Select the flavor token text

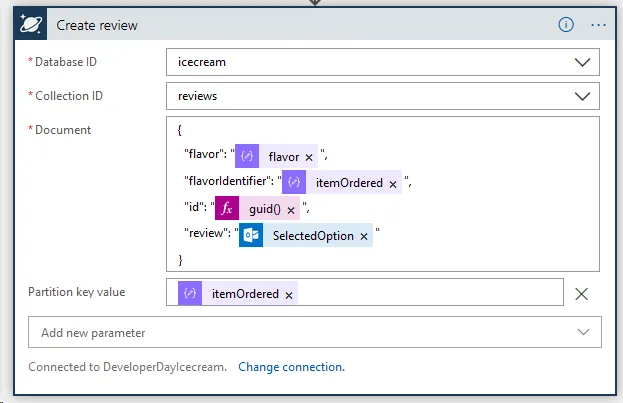[x=284, y=157]
